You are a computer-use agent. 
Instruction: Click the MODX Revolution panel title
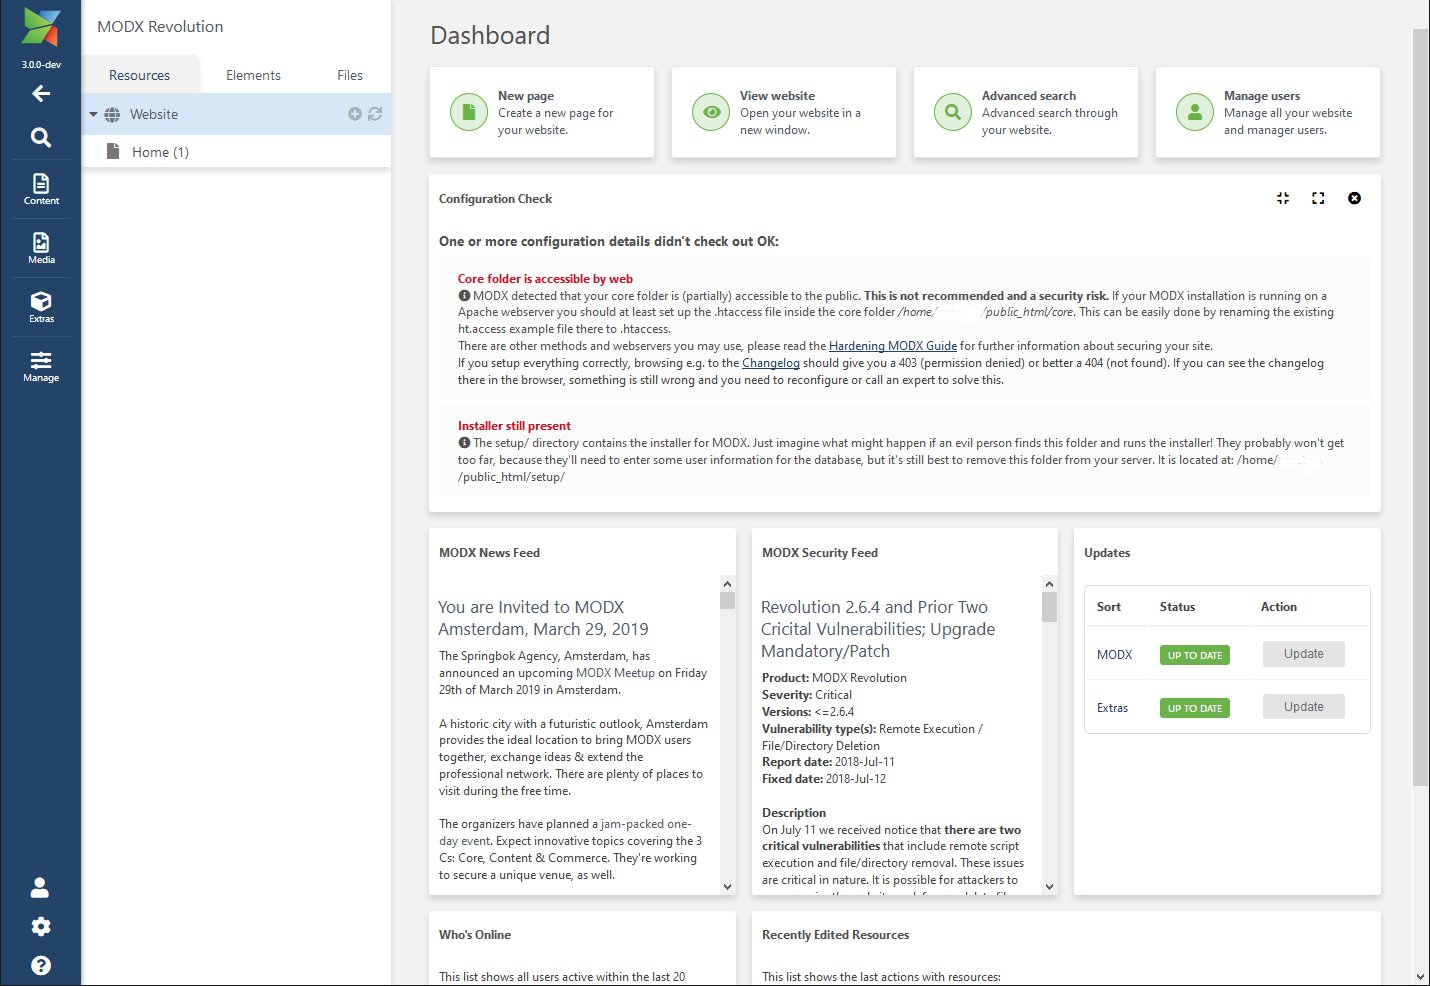(160, 27)
